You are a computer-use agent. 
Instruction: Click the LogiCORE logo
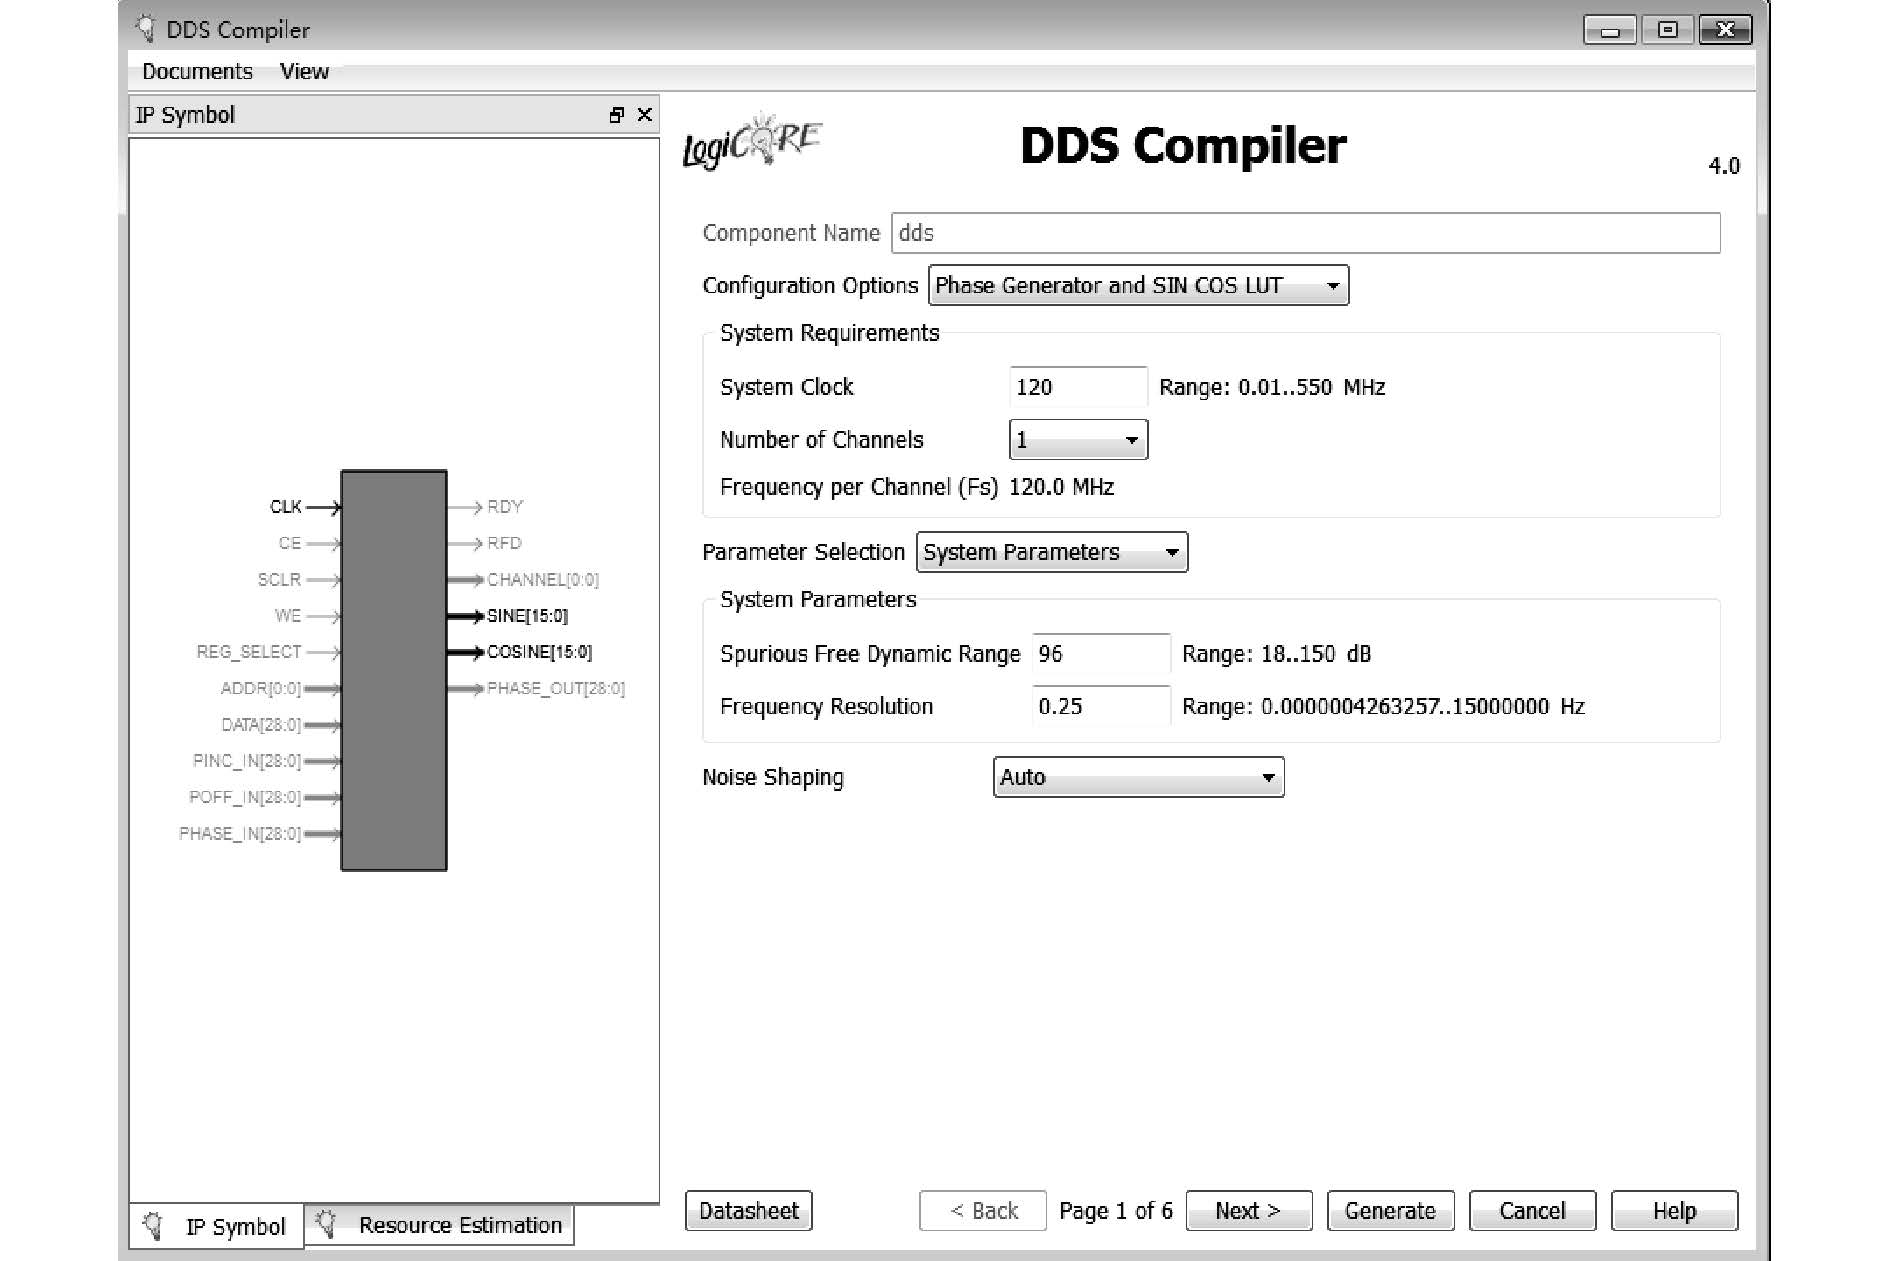point(751,144)
